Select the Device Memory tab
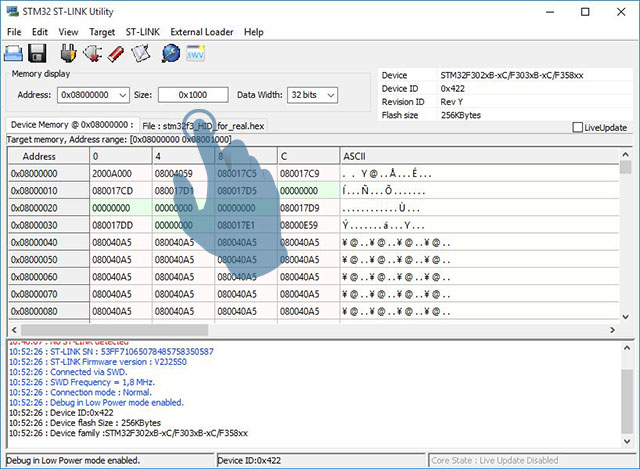Screen dimensions: 640x469 click(x=70, y=125)
